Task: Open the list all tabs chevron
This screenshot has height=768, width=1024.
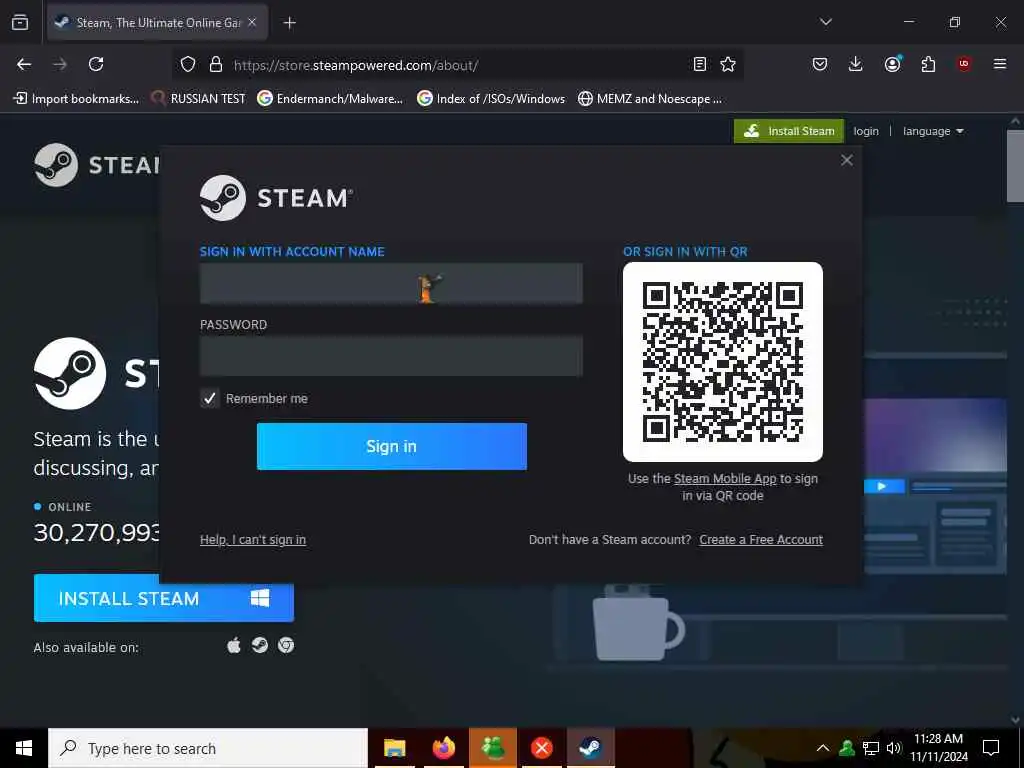Action: (x=825, y=22)
